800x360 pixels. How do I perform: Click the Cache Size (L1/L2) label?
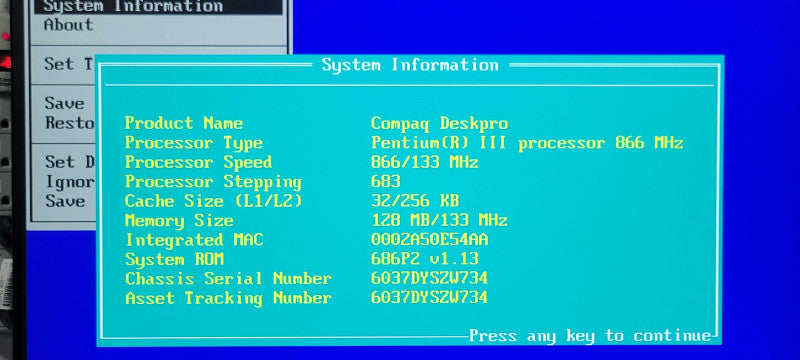(x=213, y=201)
